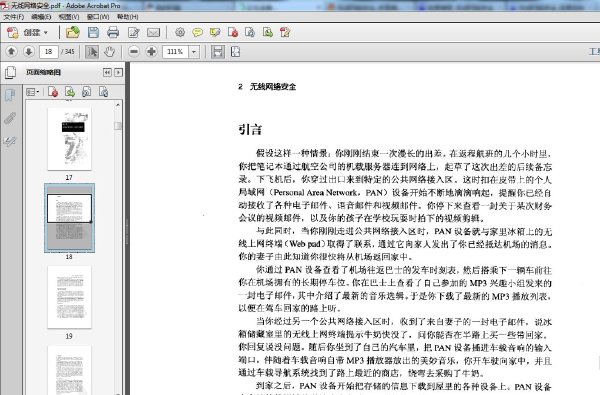Send file by email envelope icon
Screen dimensions: 600x395
[153, 33]
